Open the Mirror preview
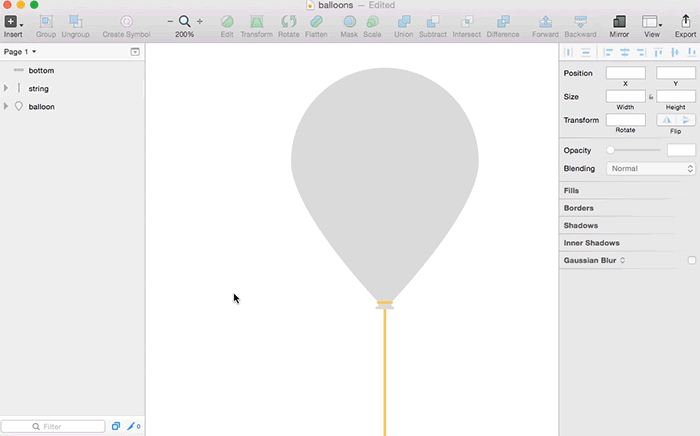 pyautogui.click(x=619, y=21)
